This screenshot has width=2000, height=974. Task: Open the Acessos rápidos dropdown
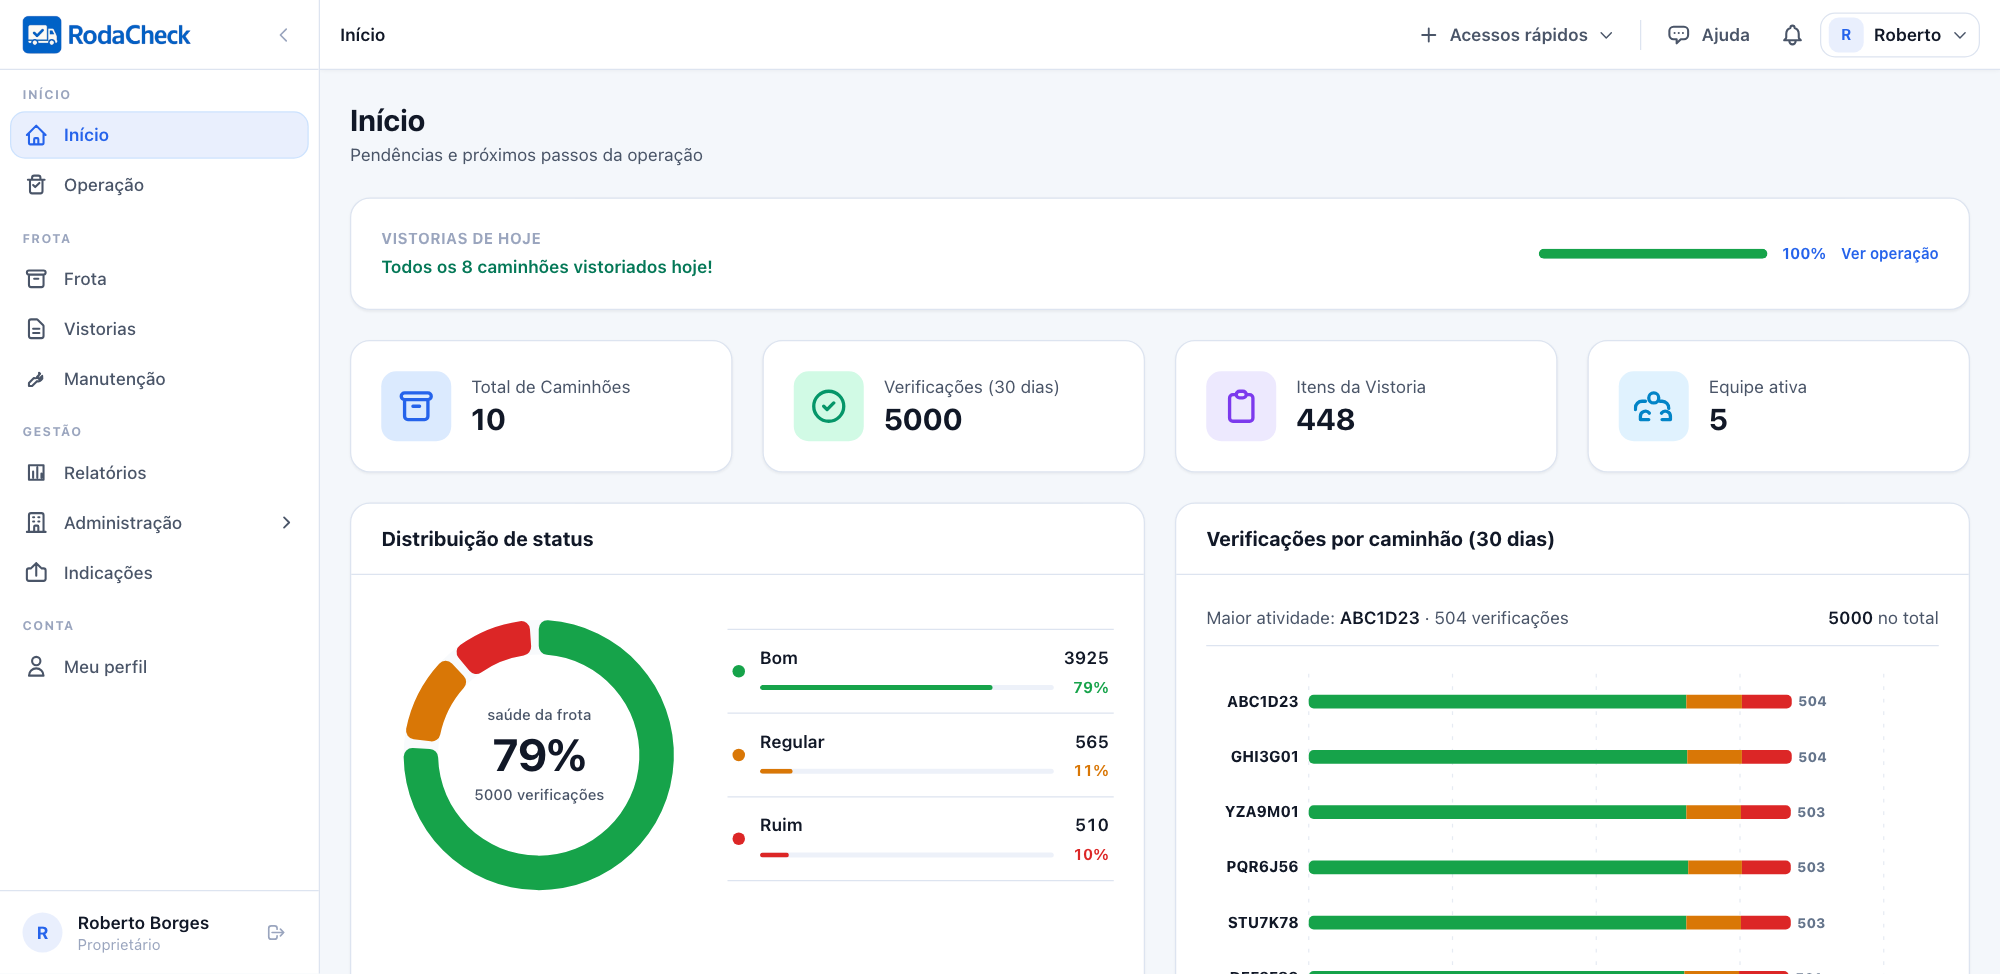pyautogui.click(x=1517, y=35)
